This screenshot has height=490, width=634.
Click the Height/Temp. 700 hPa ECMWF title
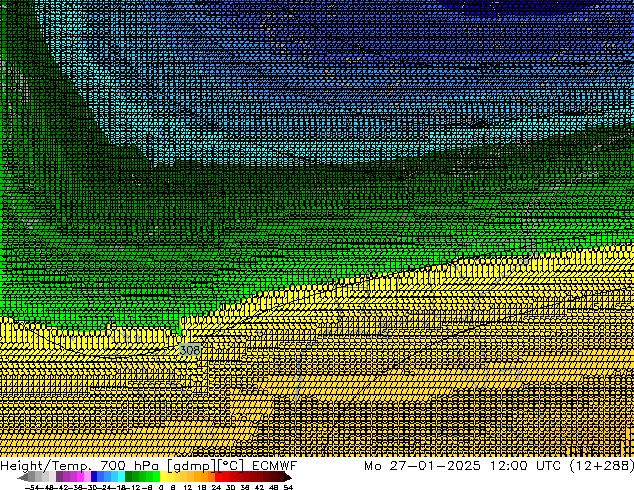click(x=148, y=465)
